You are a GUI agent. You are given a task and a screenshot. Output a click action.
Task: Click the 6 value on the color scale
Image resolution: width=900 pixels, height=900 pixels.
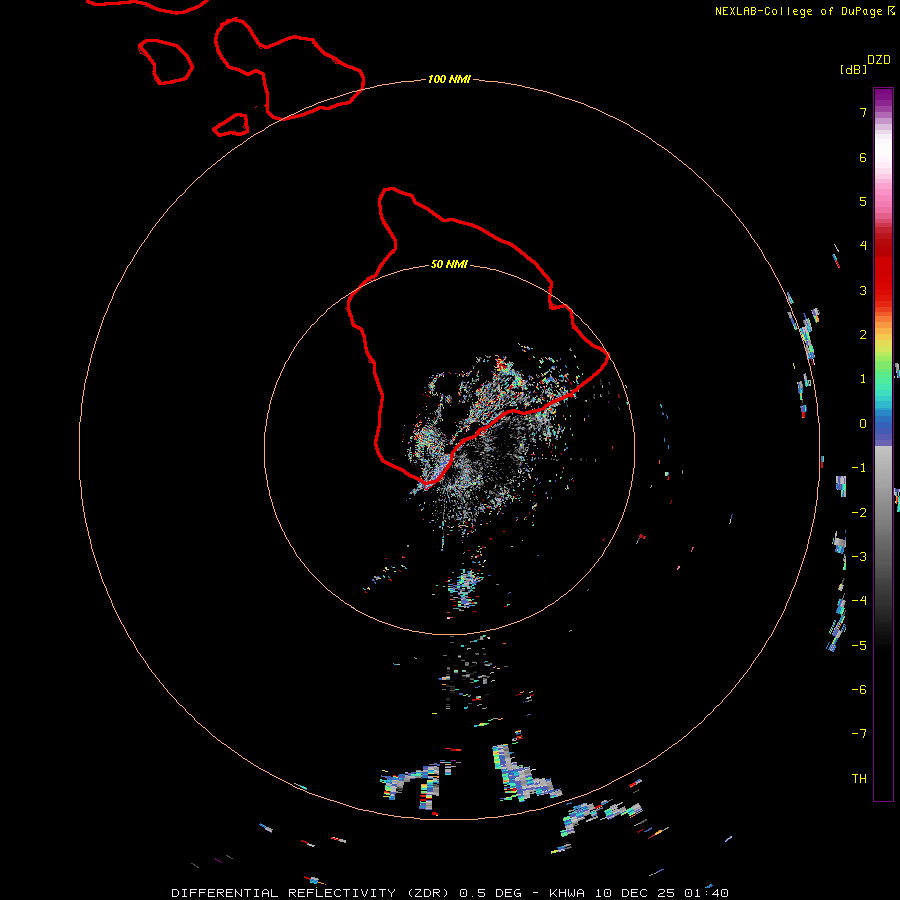point(863,157)
